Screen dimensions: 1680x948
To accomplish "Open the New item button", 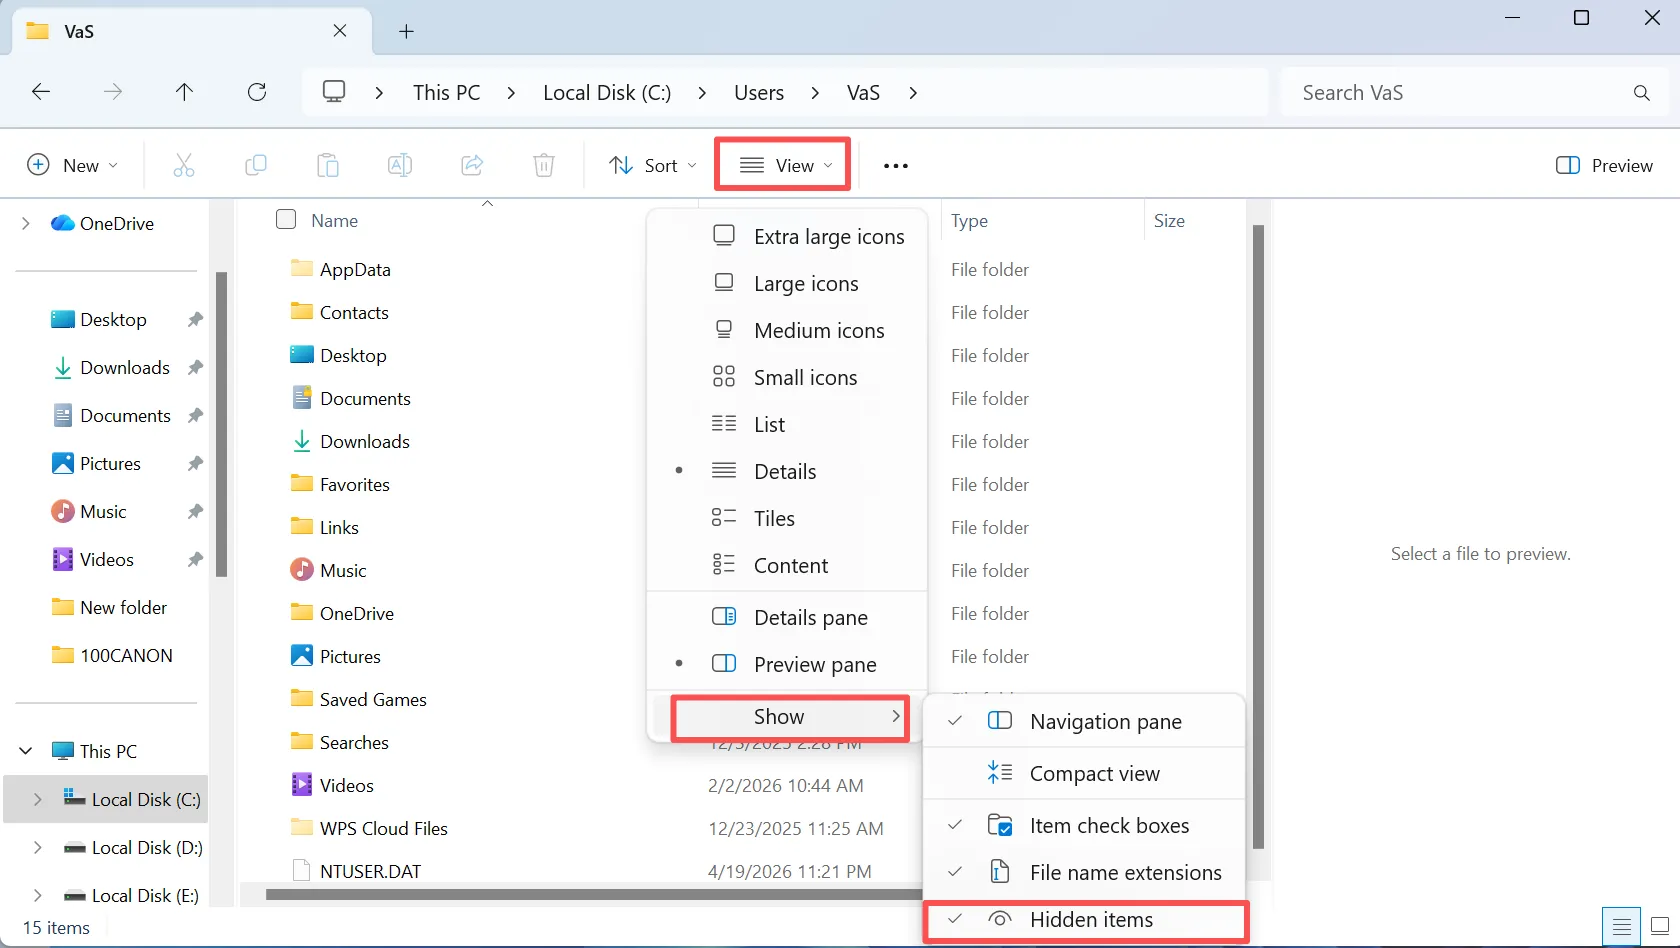I will tap(72, 165).
